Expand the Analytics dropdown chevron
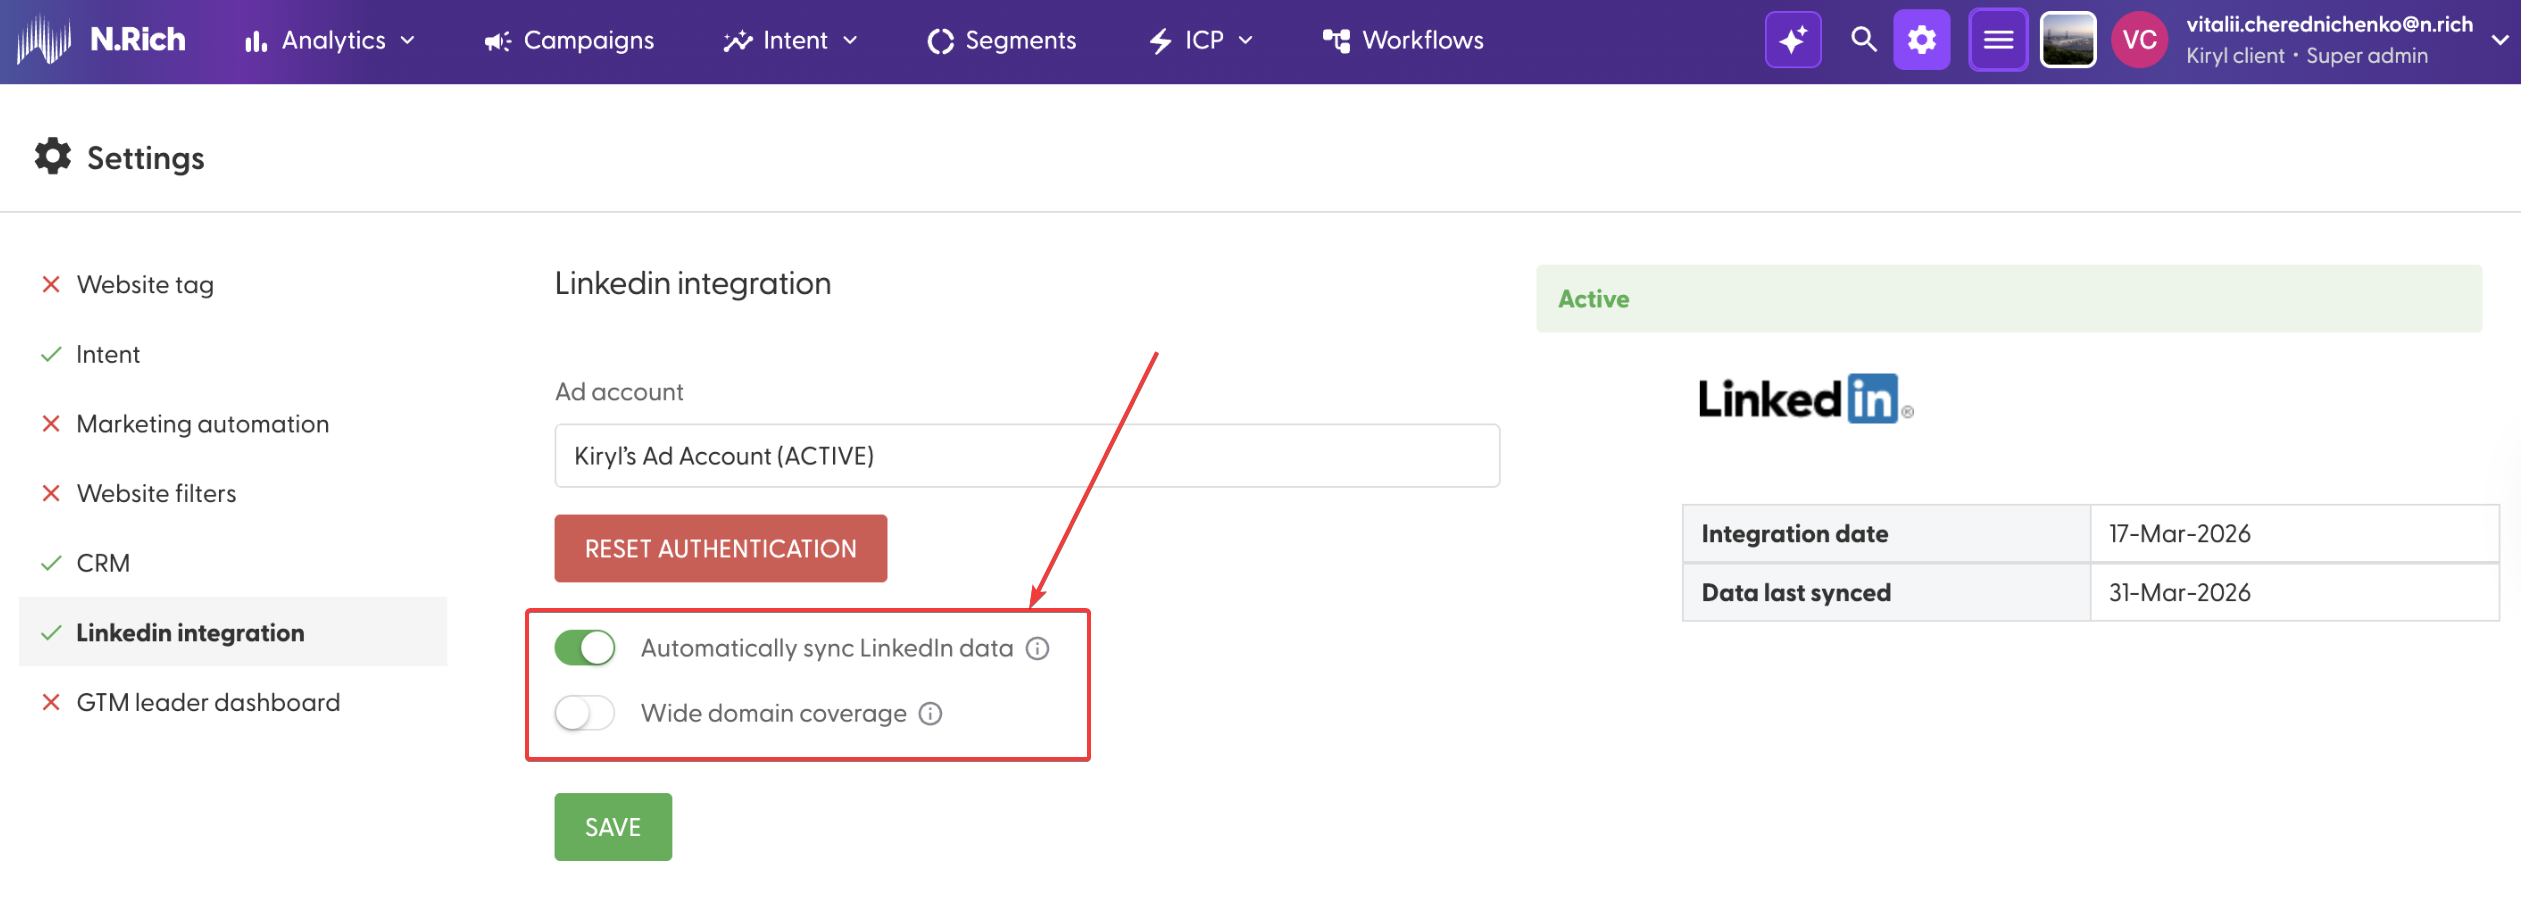This screenshot has width=2521, height=905. tap(408, 41)
